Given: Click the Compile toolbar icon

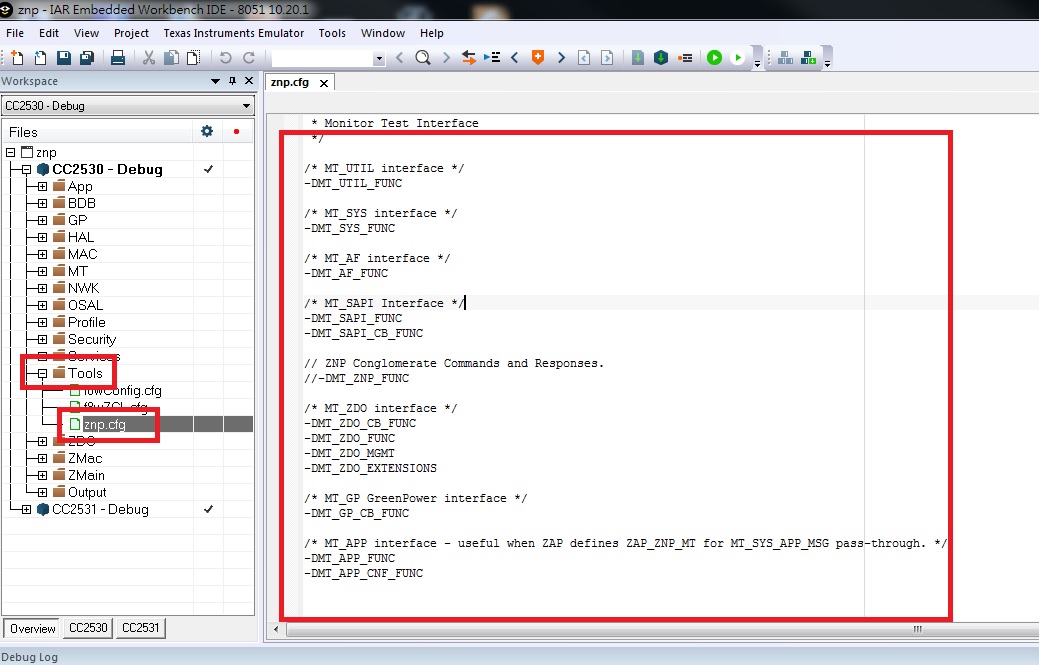Looking at the screenshot, I should [637, 58].
